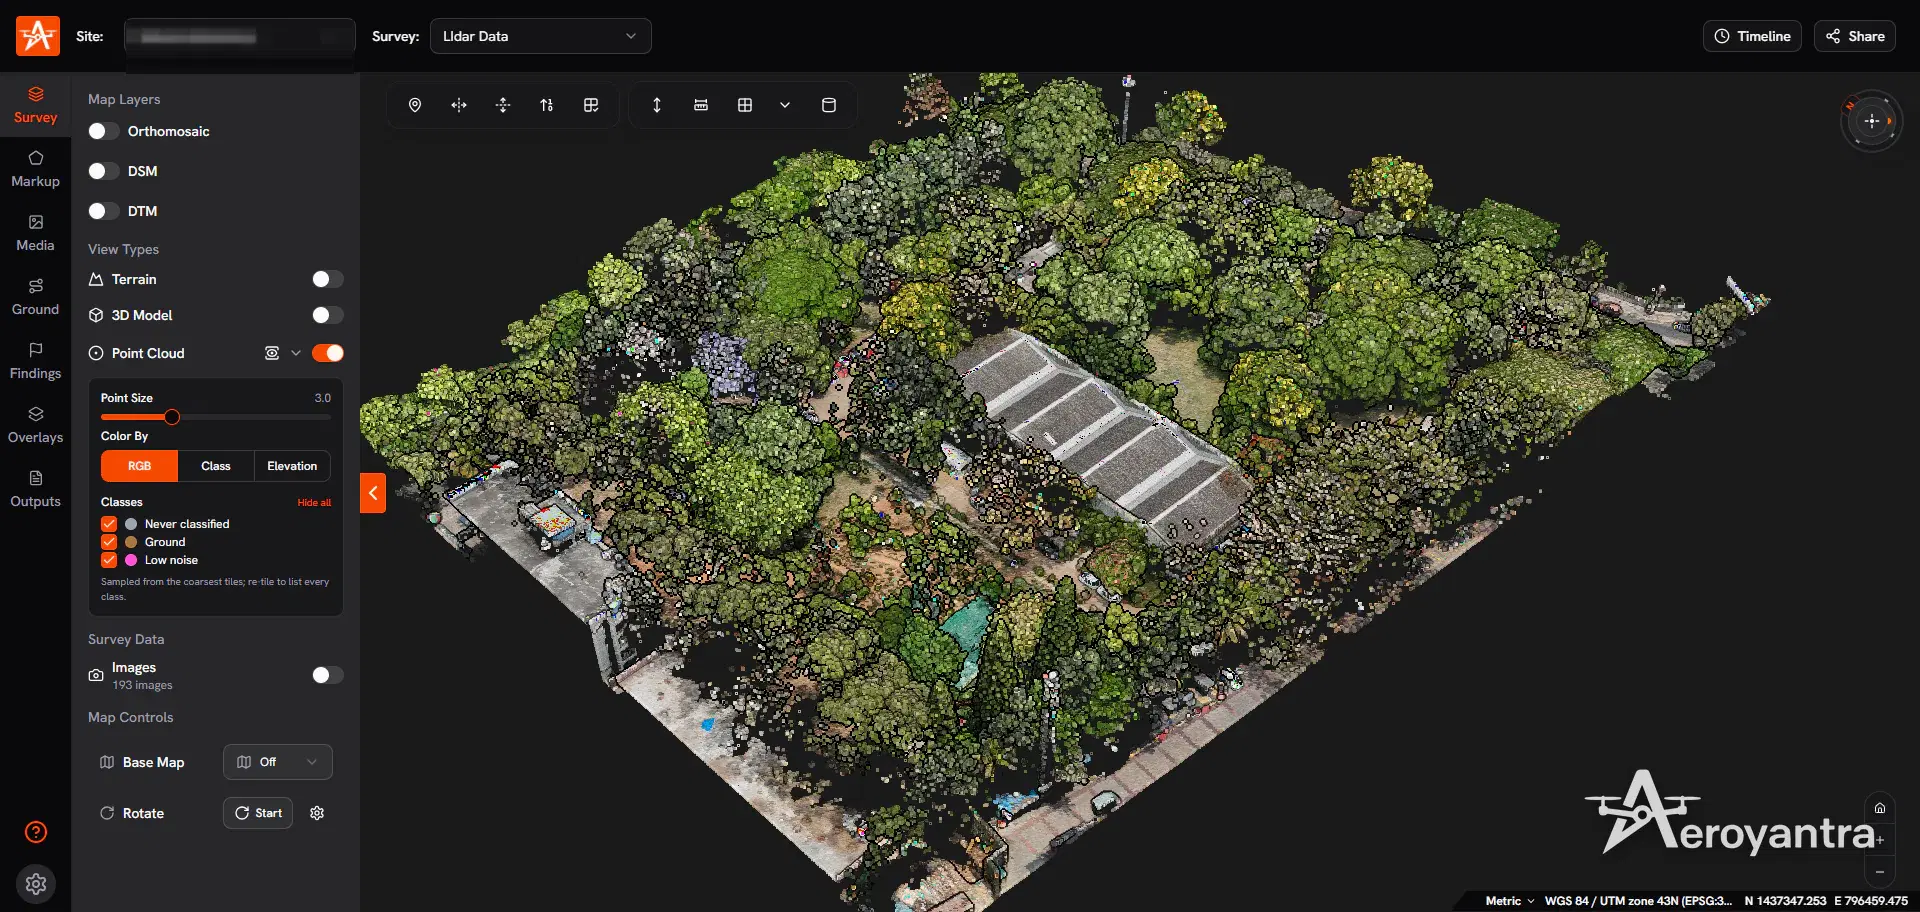
Task: Turn off the Point Cloud view
Action: 328,353
